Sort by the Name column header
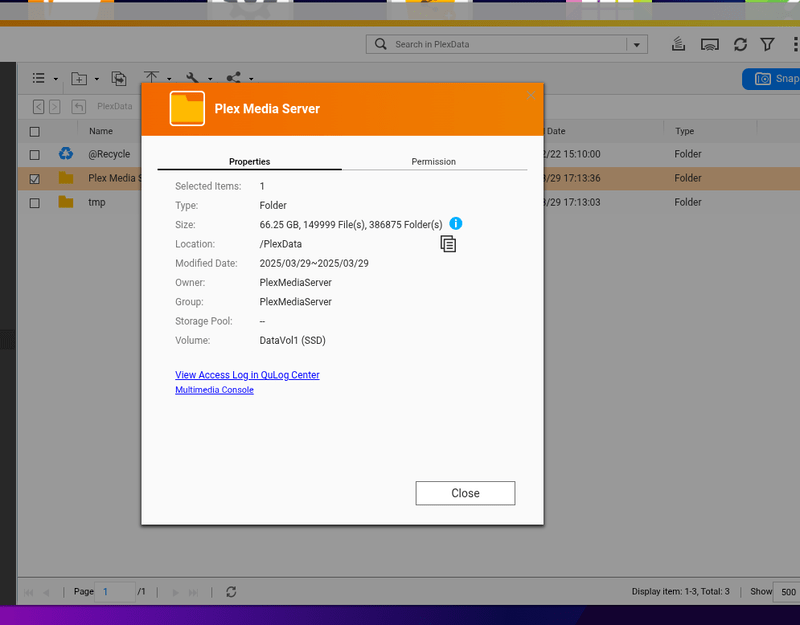This screenshot has height=625, width=800. click(101, 131)
